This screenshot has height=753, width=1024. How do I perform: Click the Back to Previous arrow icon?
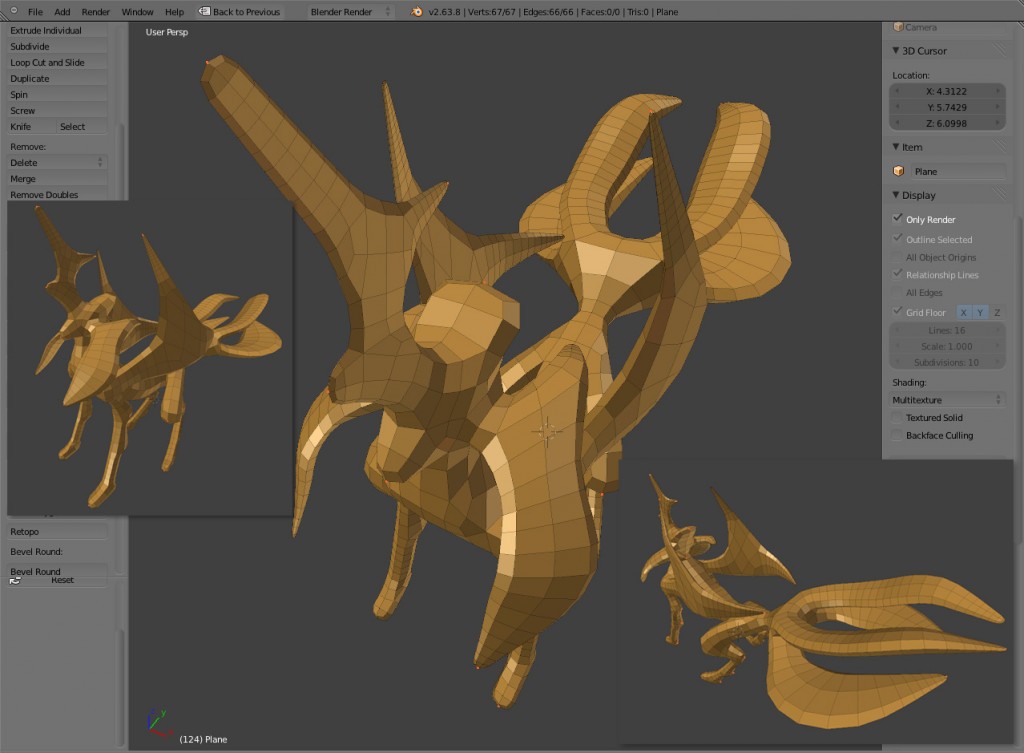(x=203, y=12)
